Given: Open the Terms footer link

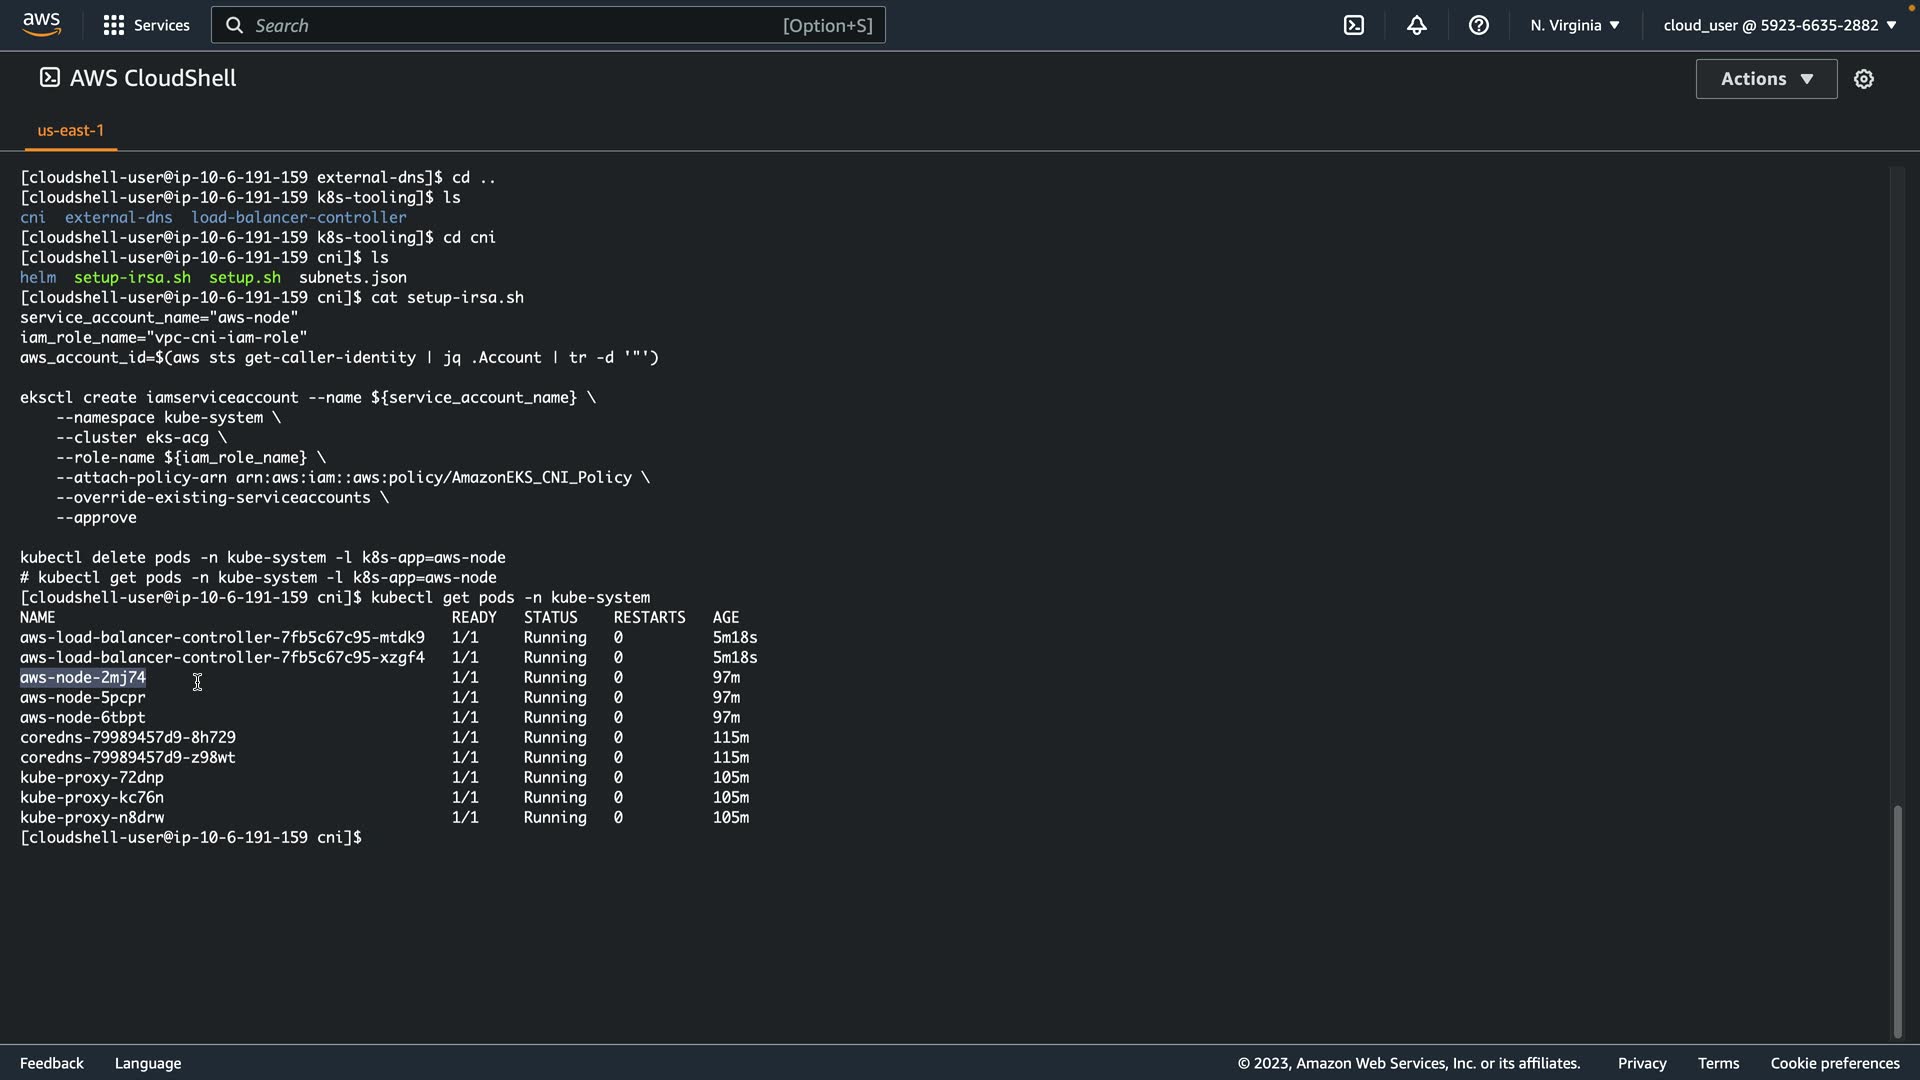Looking at the screenshot, I should 1717,1063.
